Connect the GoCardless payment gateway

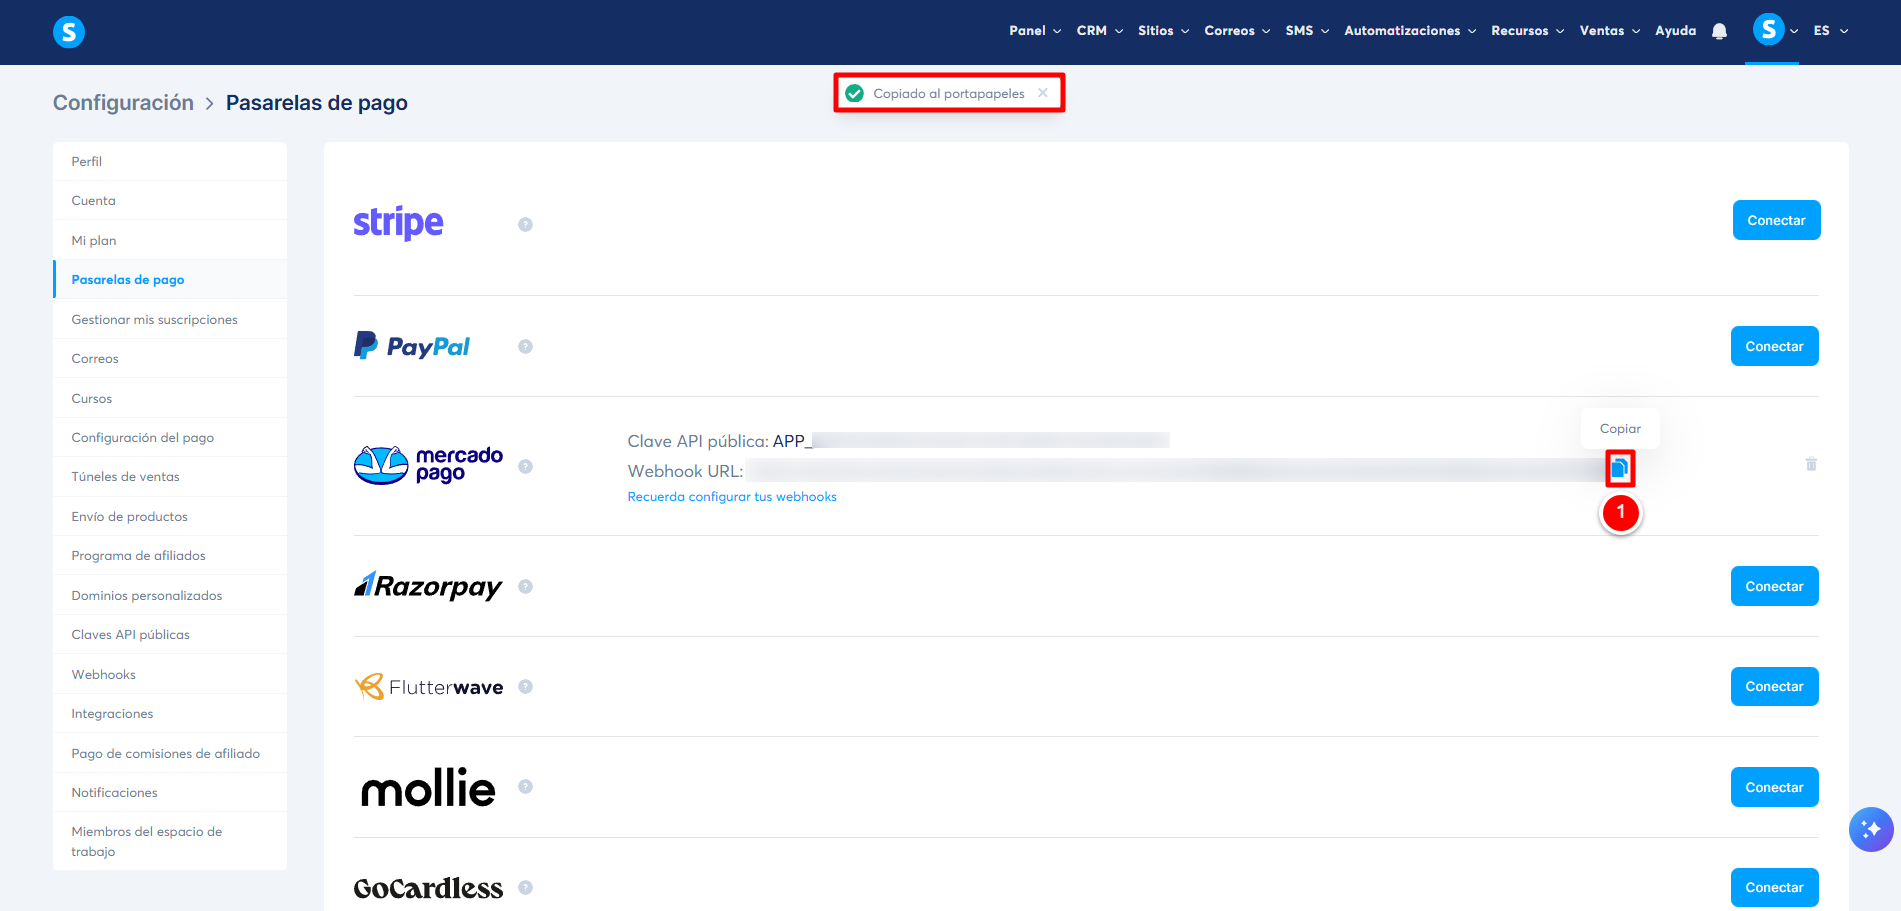1775,887
